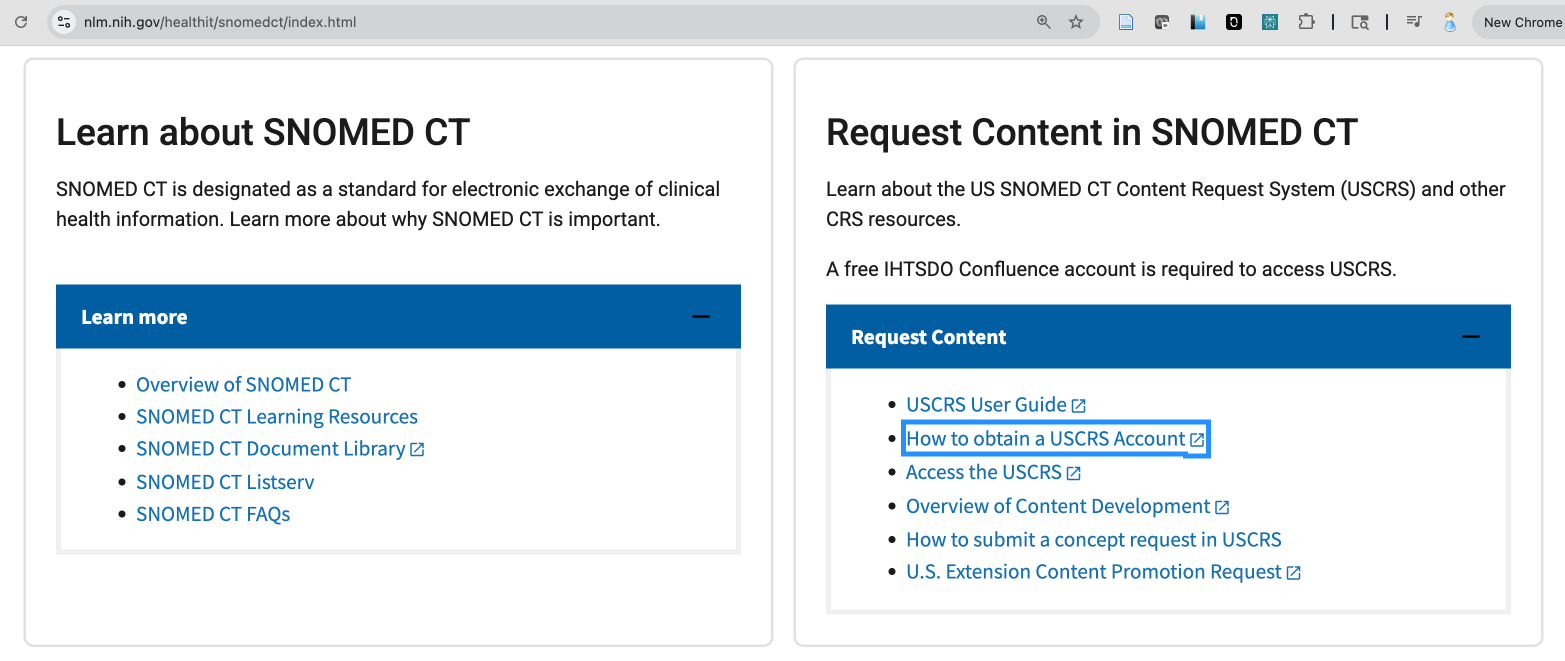Open the SNOMED CT FAQs link
1565x661 pixels.
click(x=213, y=514)
